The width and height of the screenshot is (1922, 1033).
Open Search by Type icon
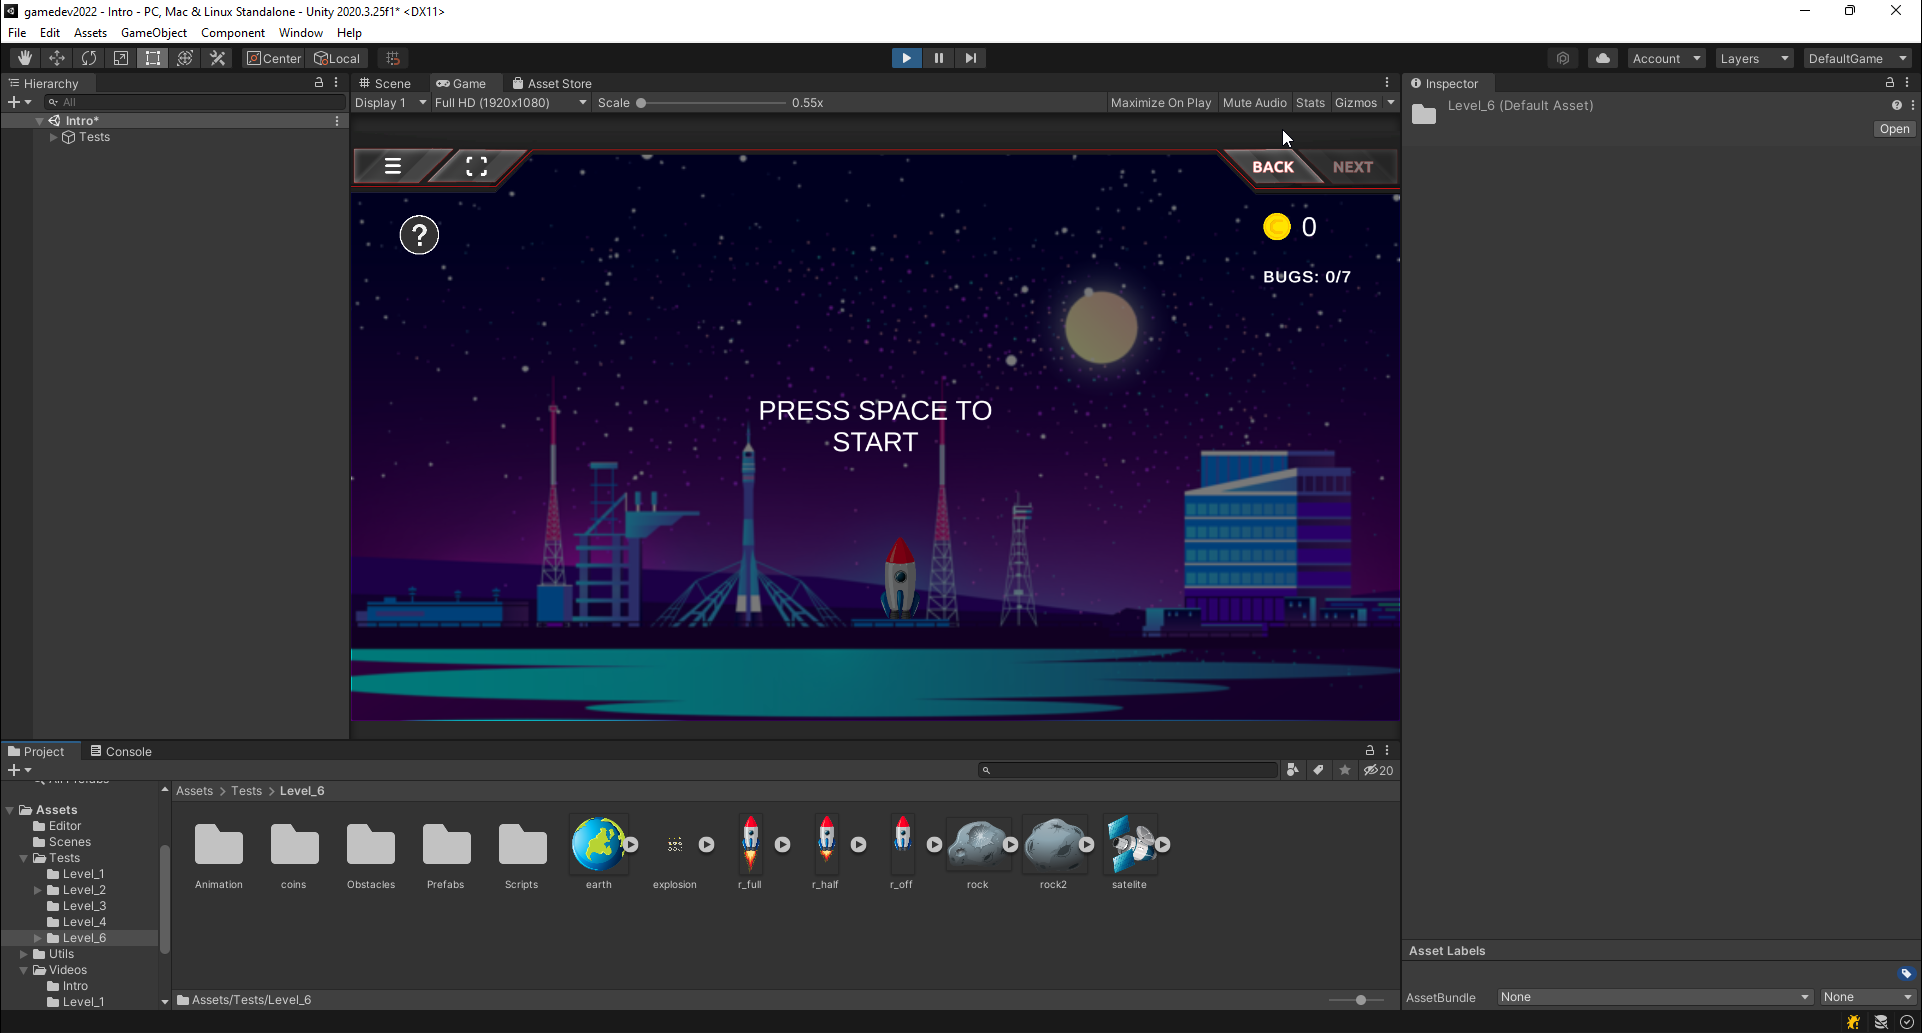1293,770
